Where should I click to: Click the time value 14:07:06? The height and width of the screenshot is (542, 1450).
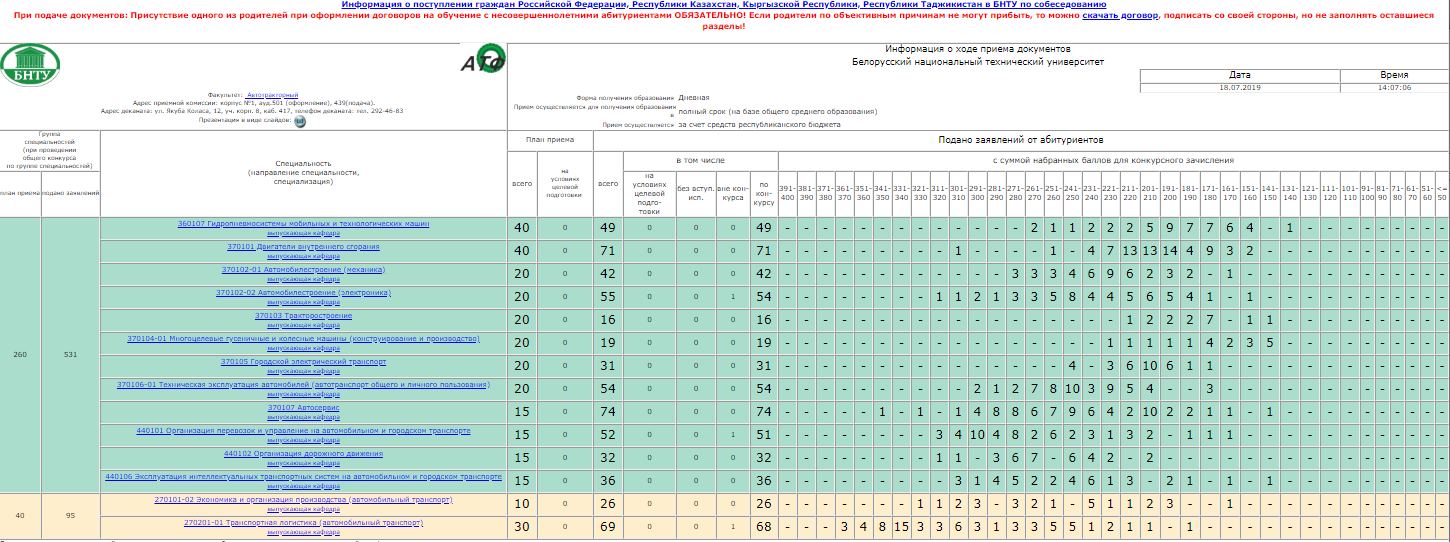click(x=1394, y=88)
